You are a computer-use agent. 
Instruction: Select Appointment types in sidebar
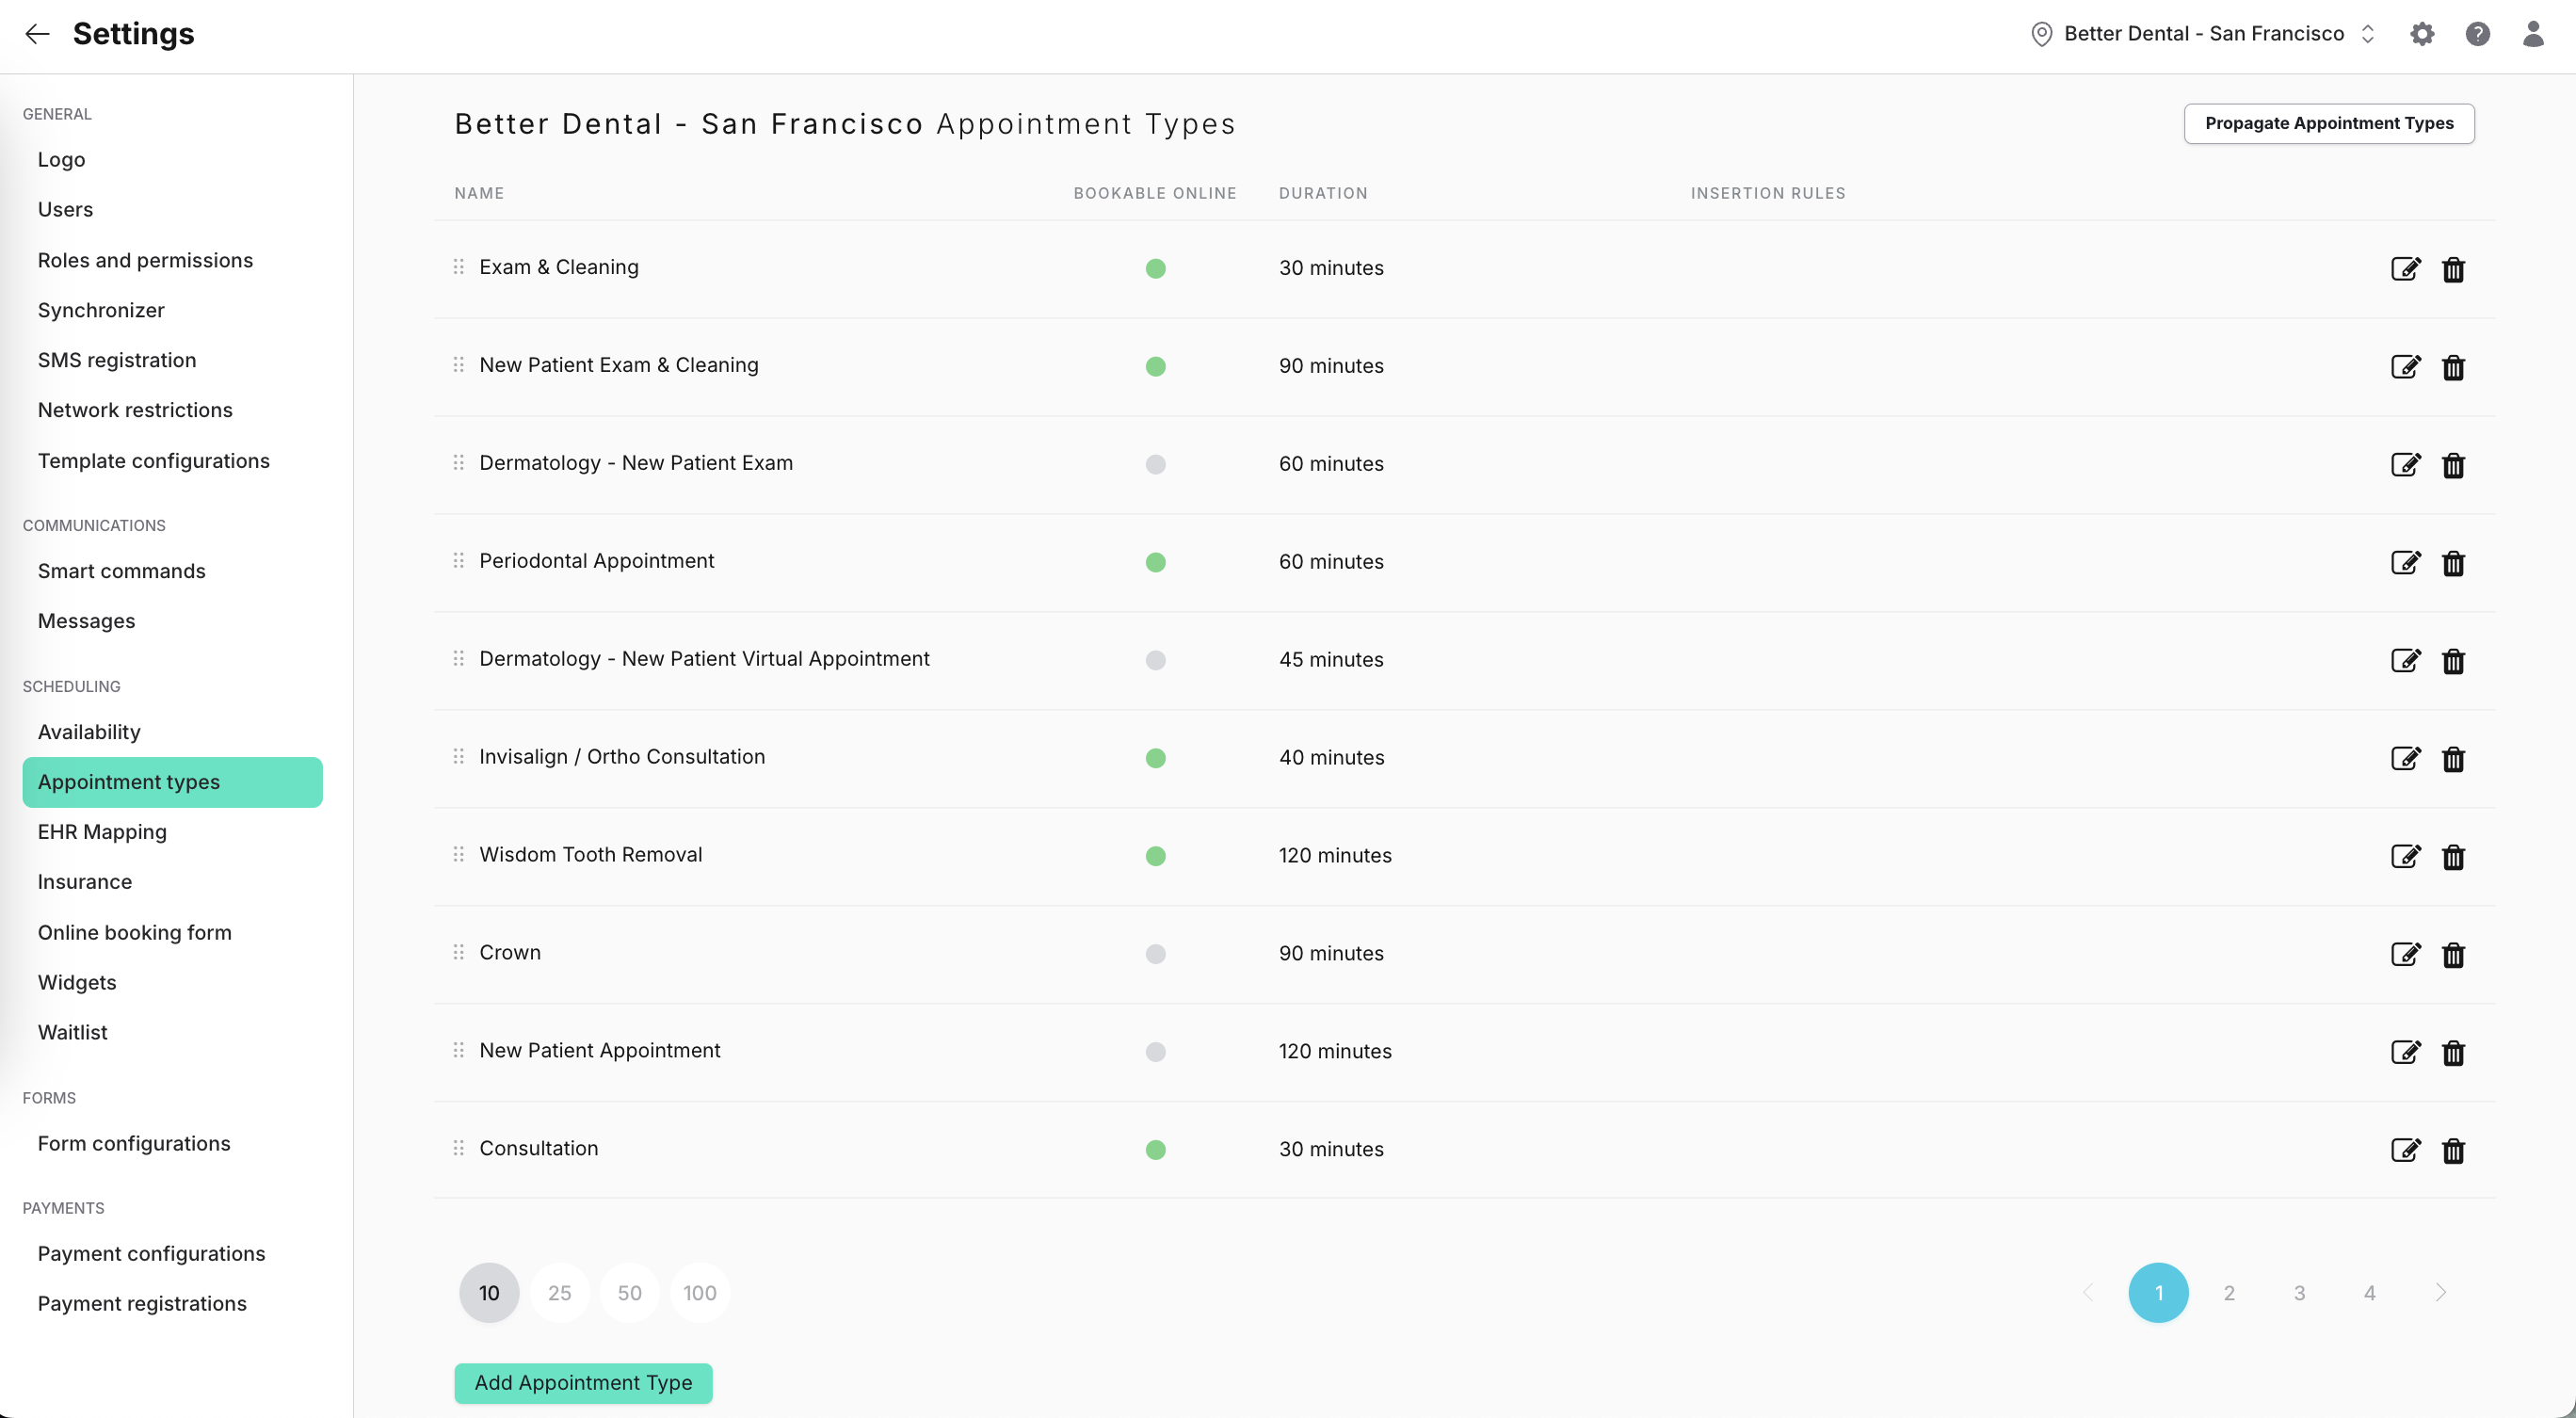tap(172, 782)
